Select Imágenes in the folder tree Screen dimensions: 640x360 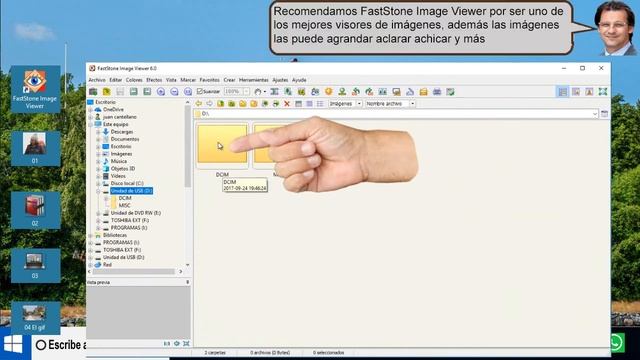point(121,154)
